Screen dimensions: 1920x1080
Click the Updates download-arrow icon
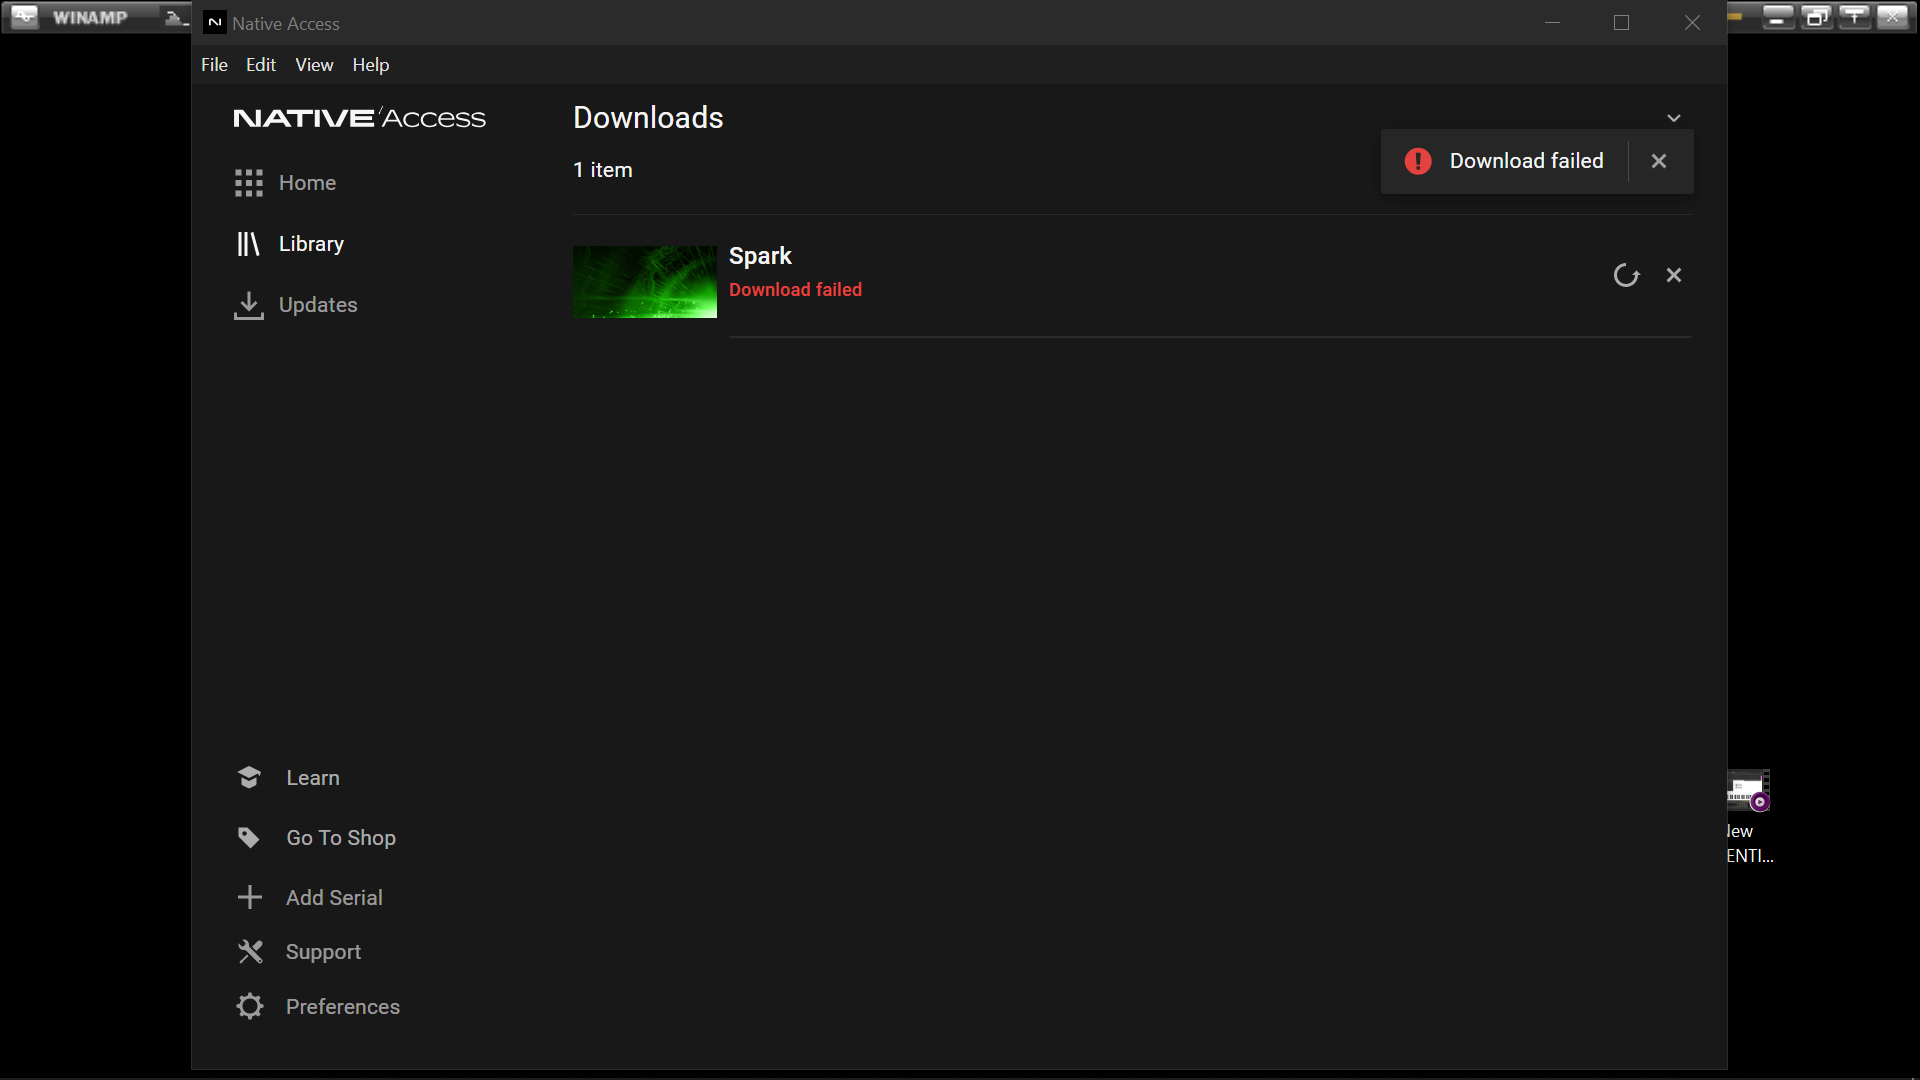[x=249, y=306]
